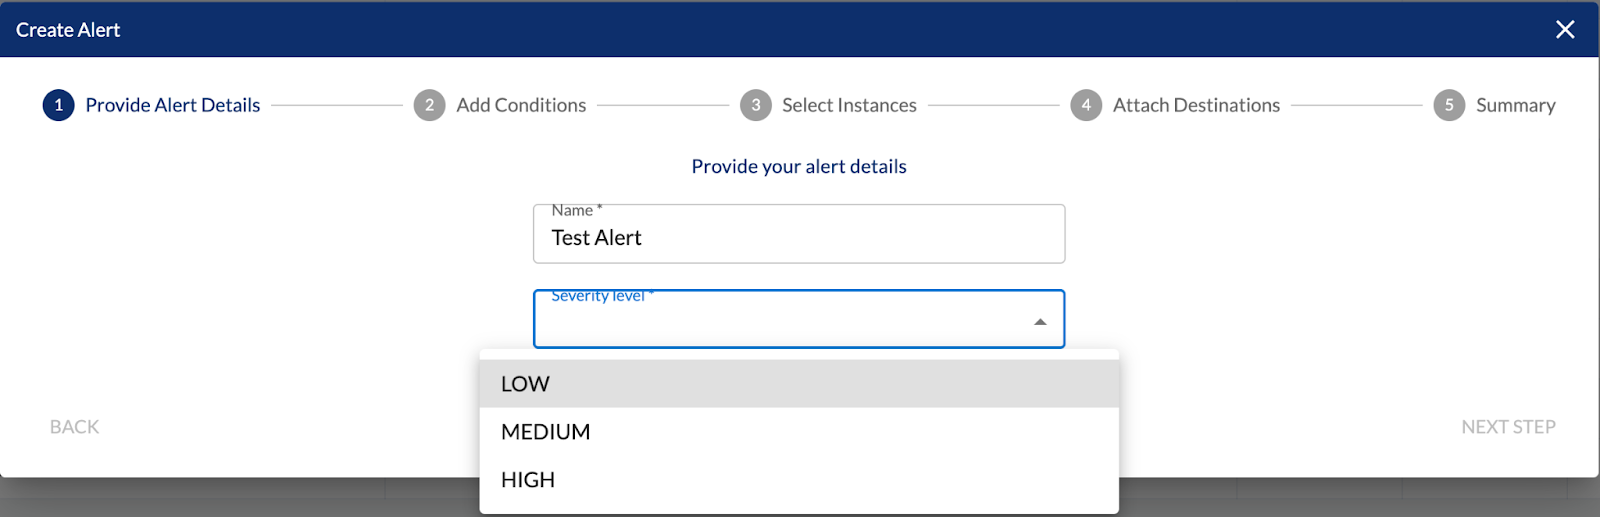Click the step 3 circle icon
The width and height of the screenshot is (1600, 517).
(x=755, y=105)
